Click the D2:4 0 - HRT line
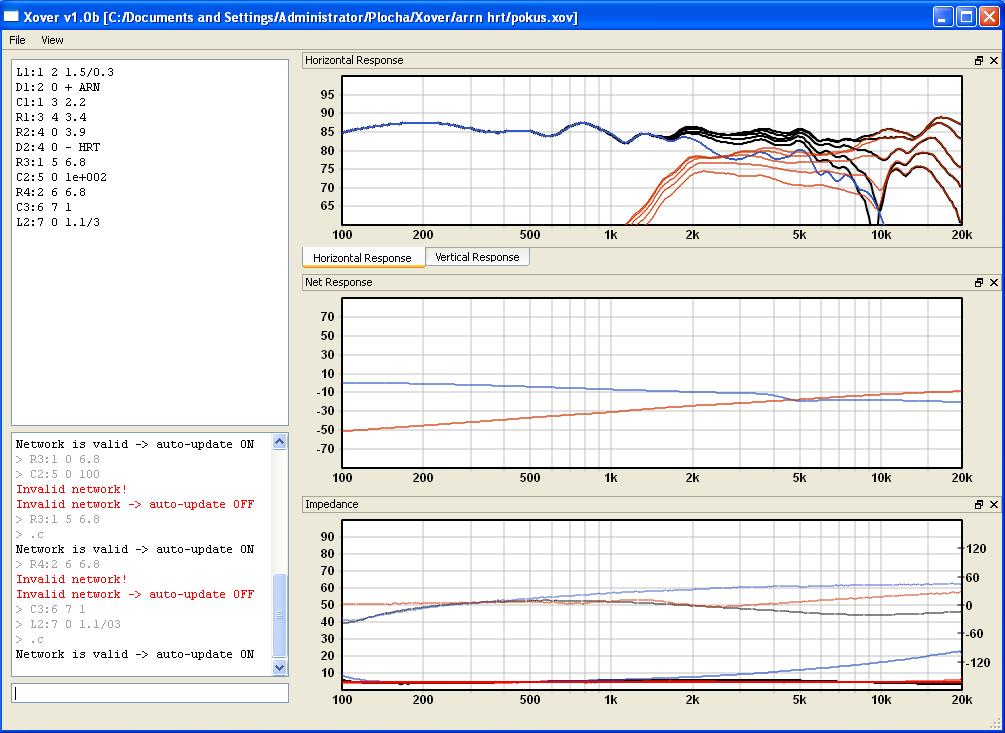The height and width of the screenshot is (733, 1005). (x=58, y=147)
